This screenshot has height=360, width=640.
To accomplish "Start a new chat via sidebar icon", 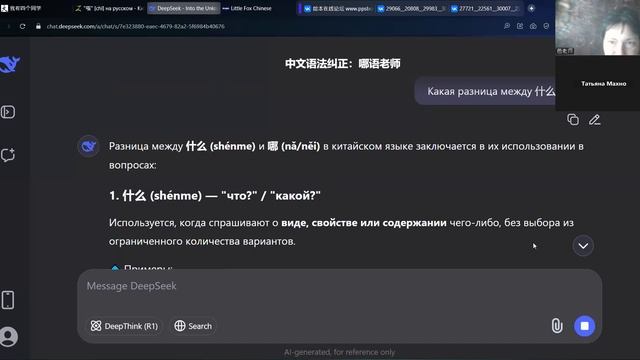I will (8, 155).
